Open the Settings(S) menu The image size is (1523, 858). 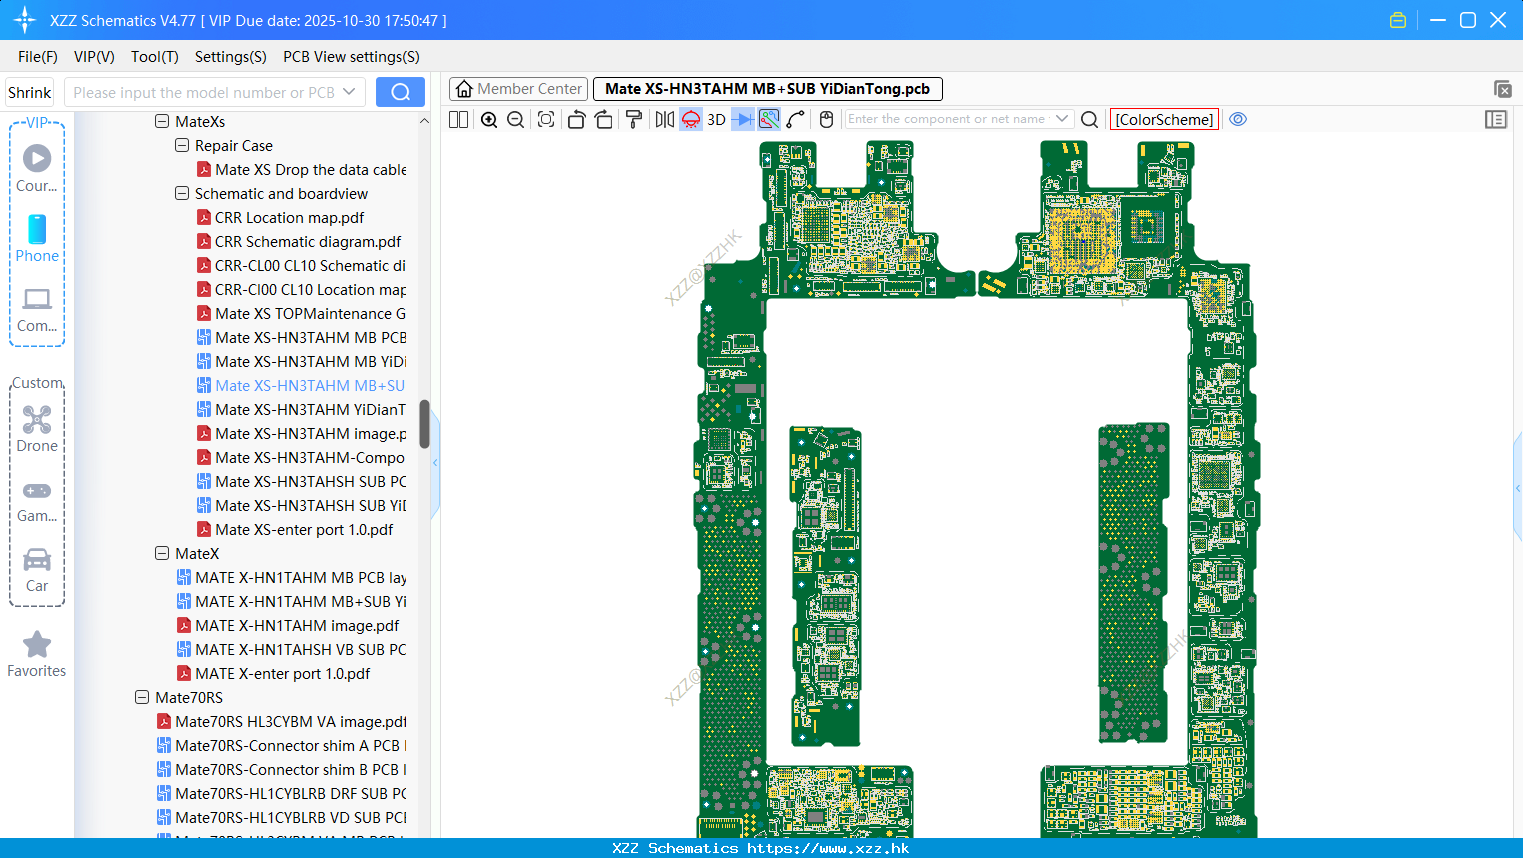(231, 57)
